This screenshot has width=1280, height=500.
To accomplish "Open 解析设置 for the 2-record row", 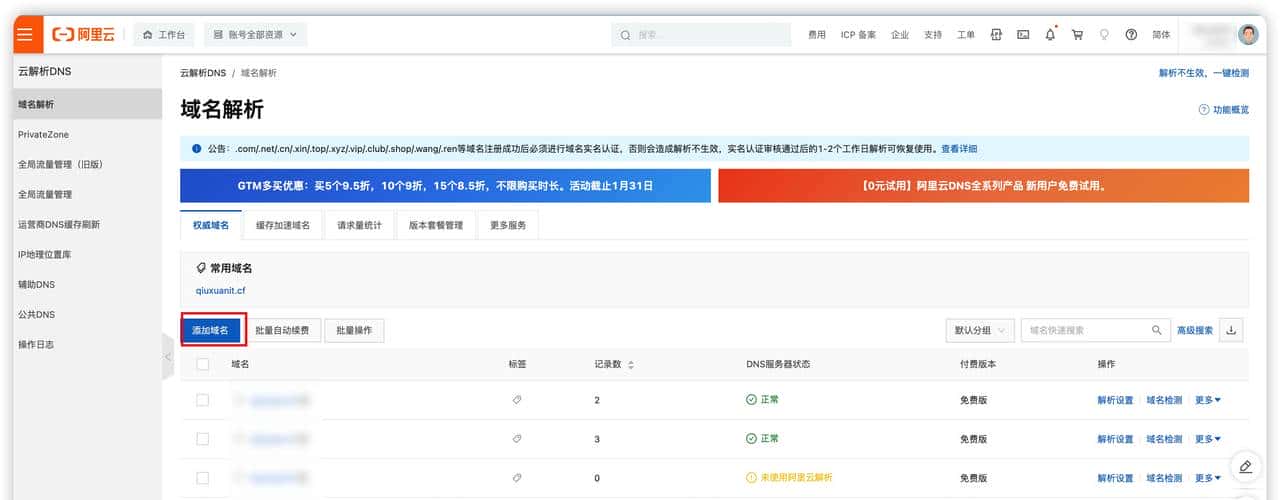I will [x=1115, y=400].
